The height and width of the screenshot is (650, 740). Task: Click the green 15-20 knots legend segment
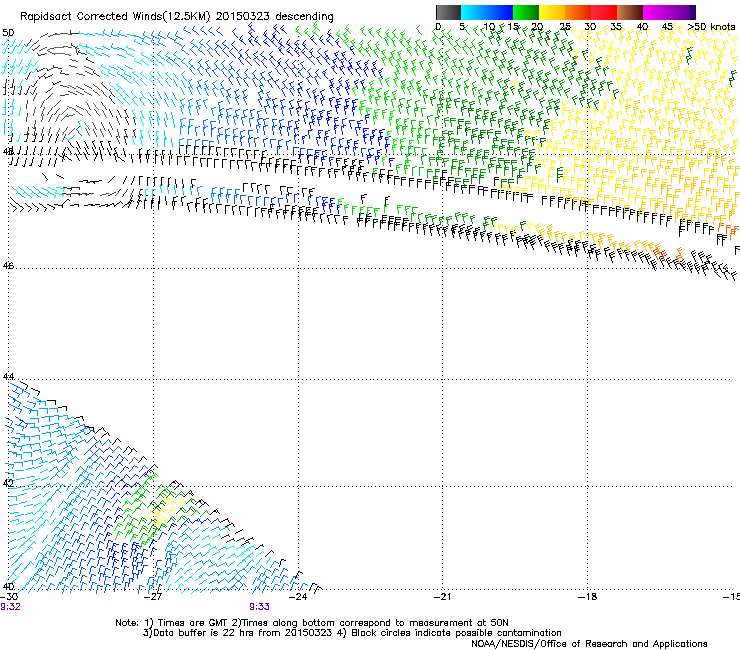(x=526, y=12)
